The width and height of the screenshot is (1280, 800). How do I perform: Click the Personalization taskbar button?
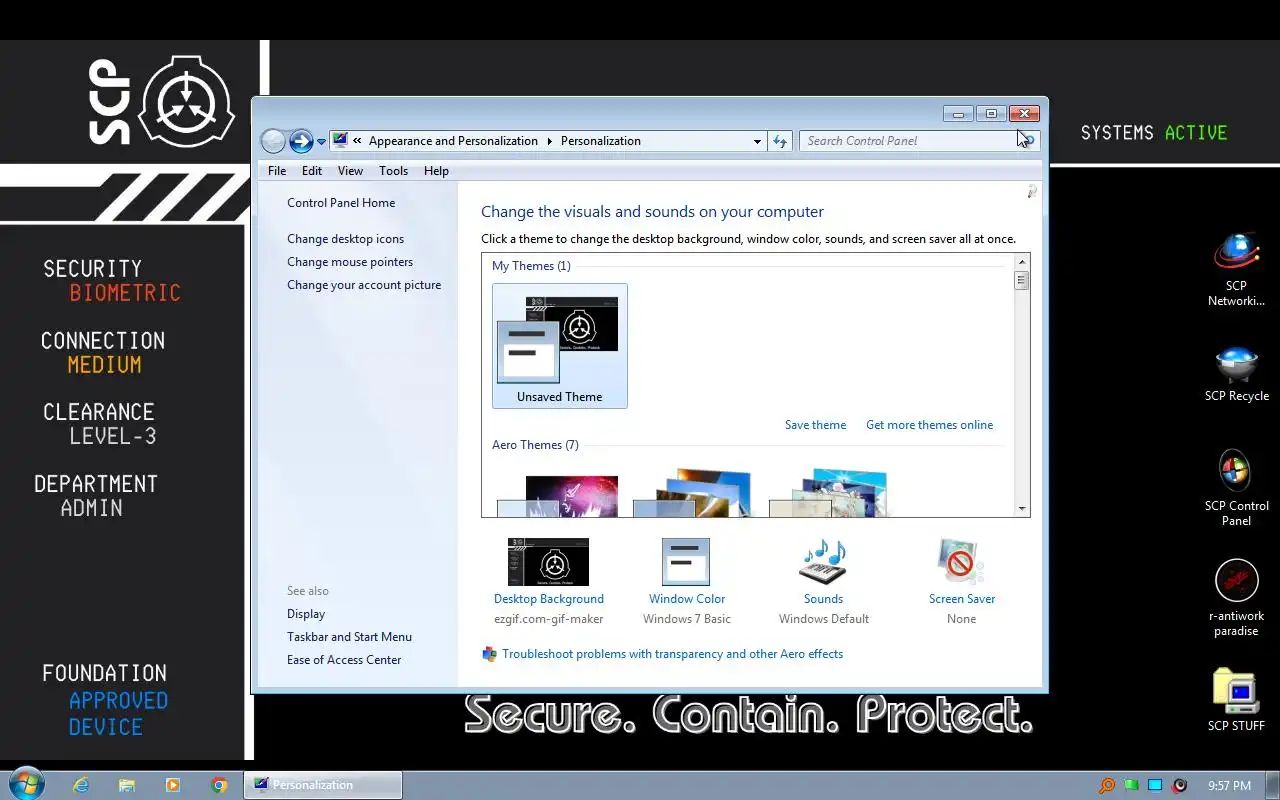[323, 785]
